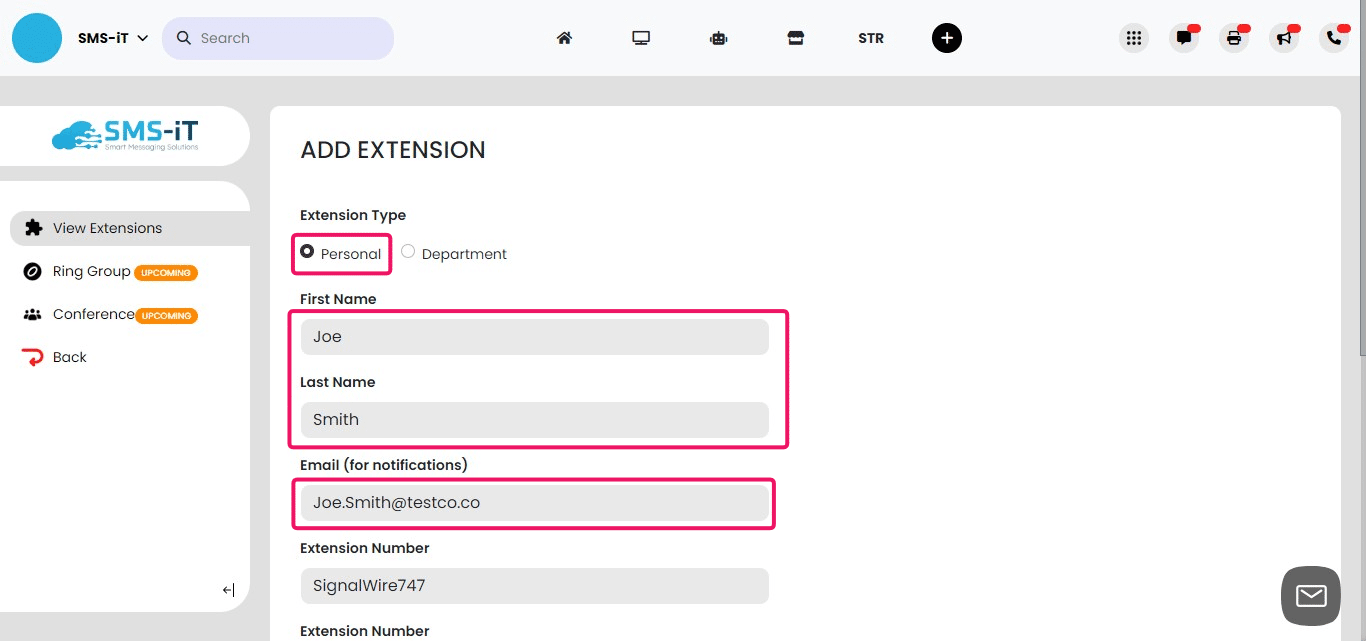Open the chat widget envelope icon

pyautogui.click(x=1310, y=595)
